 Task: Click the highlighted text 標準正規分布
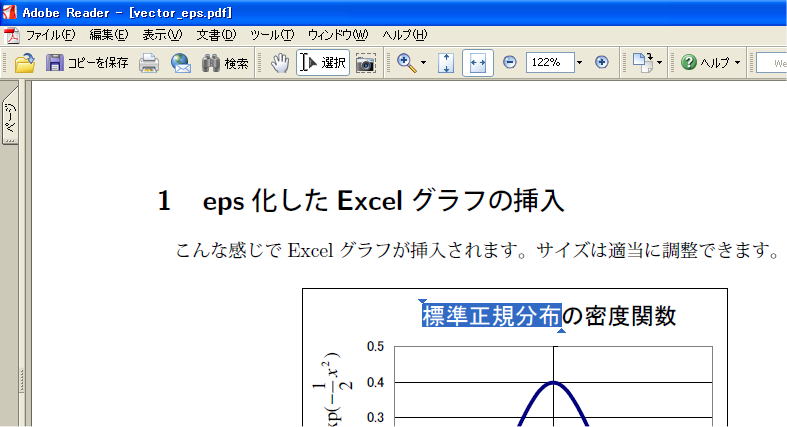pos(491,316)
